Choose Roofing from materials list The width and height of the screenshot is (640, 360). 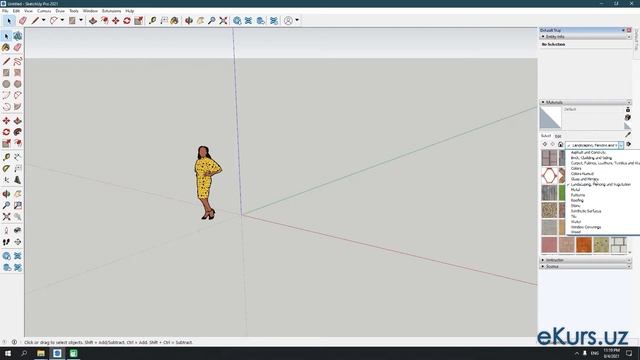click(577, 200)
